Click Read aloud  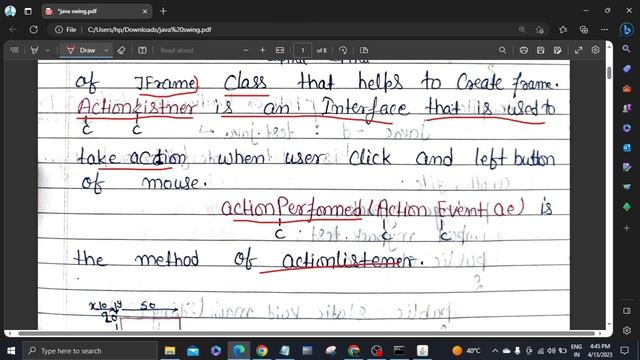pos(176,50)
